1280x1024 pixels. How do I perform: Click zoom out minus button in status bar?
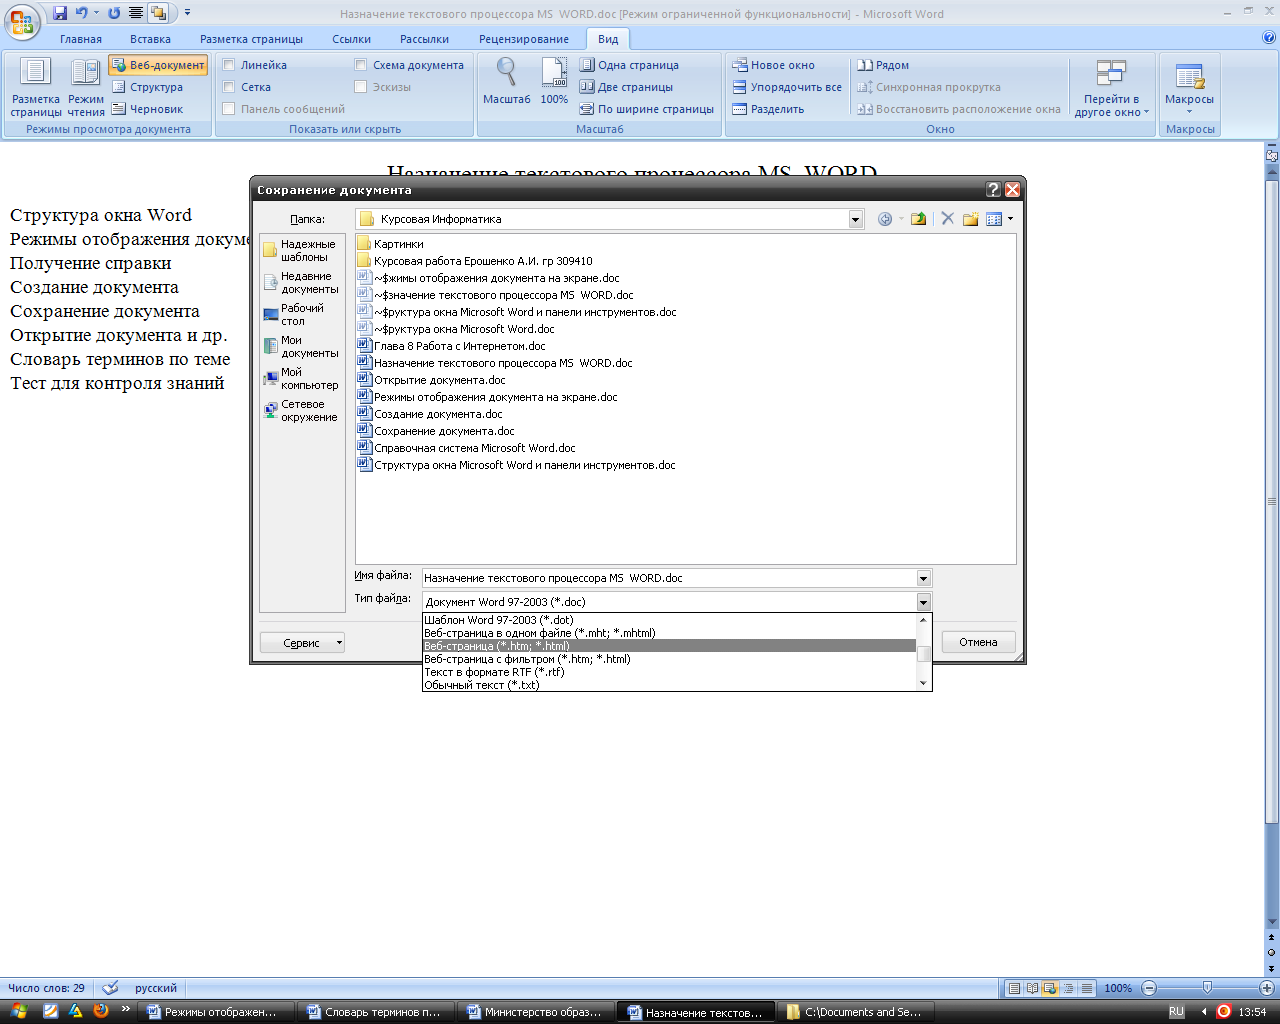(1148, 988)
